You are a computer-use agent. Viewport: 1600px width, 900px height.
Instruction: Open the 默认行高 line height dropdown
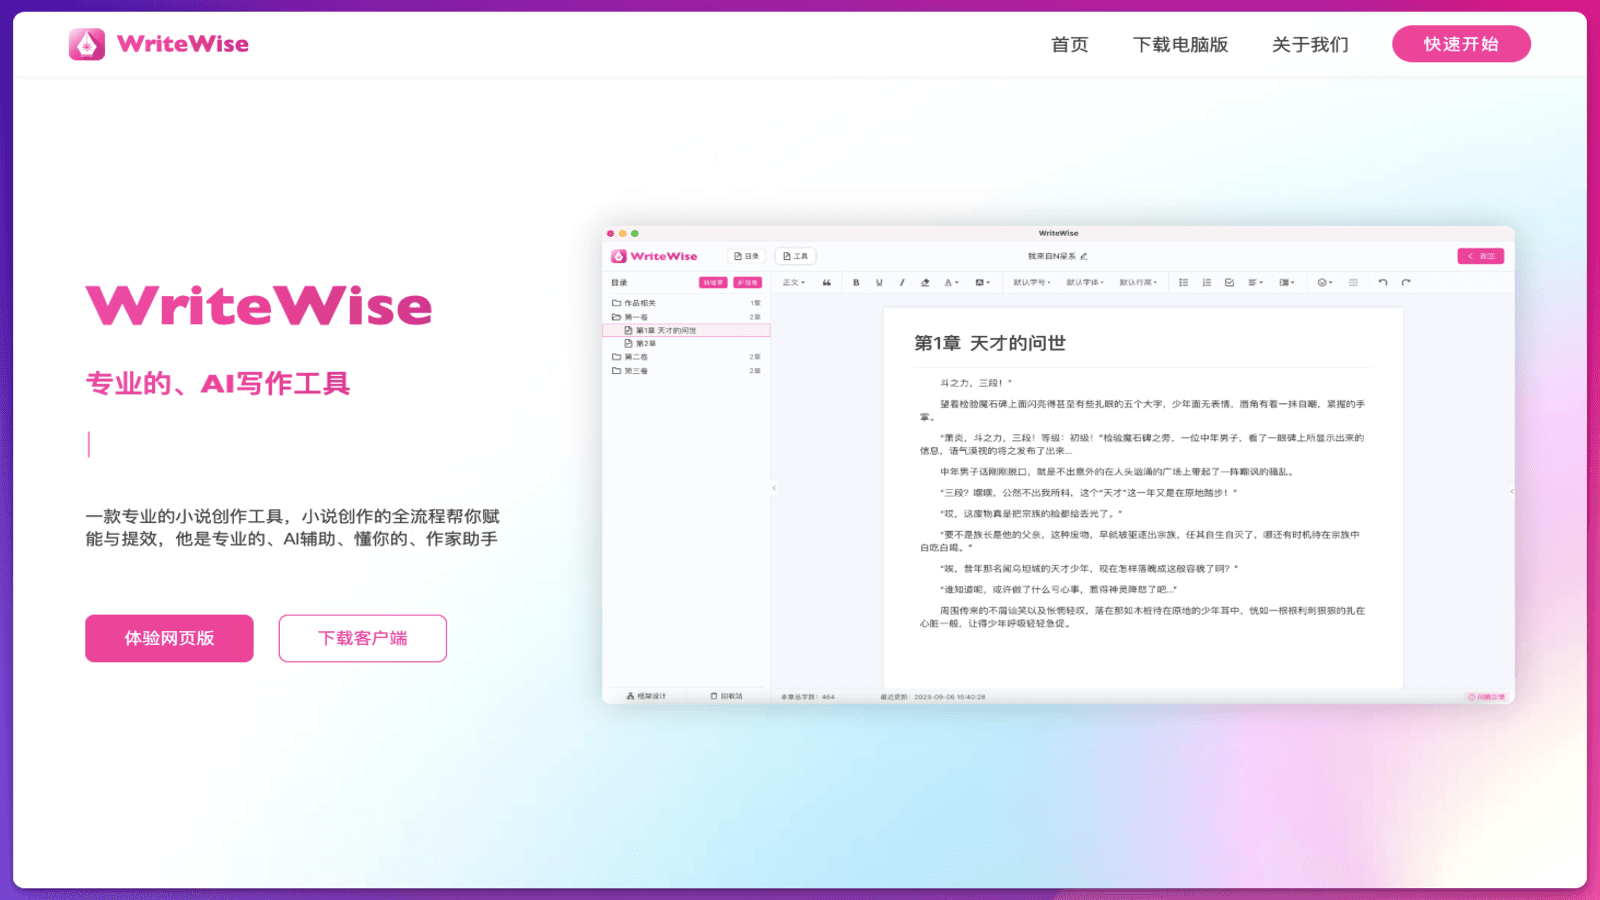click(1138, 283)
